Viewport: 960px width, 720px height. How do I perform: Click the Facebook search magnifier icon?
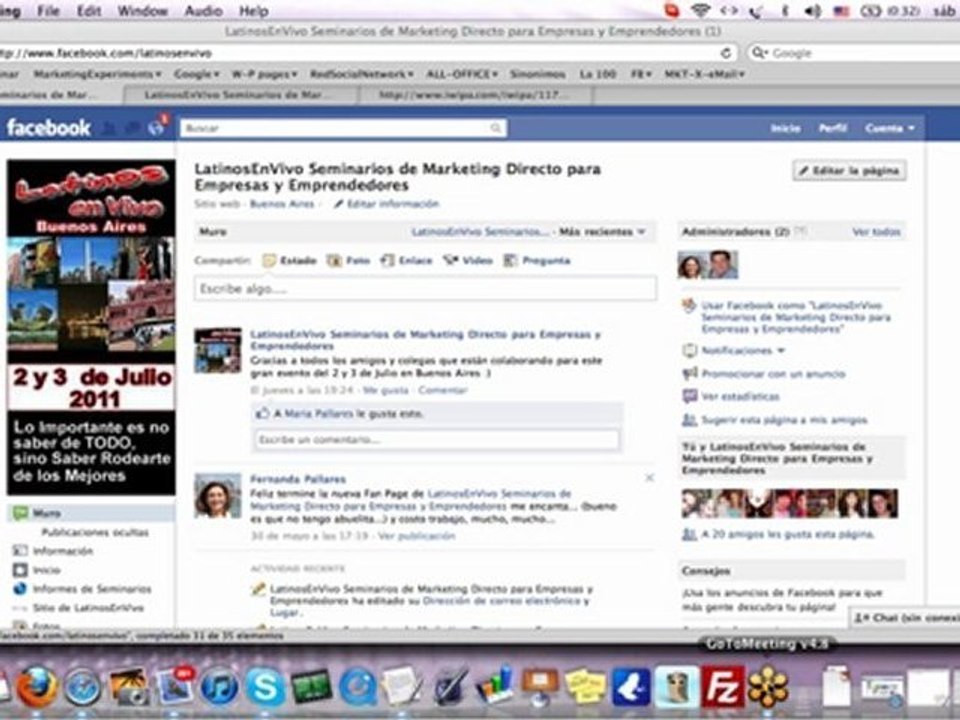[495, 128]
